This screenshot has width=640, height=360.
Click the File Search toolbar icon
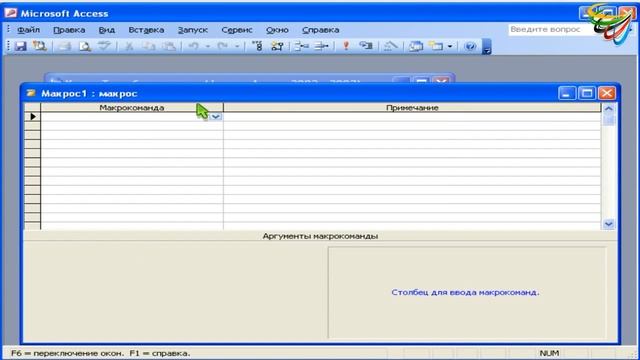click(40, 46)
